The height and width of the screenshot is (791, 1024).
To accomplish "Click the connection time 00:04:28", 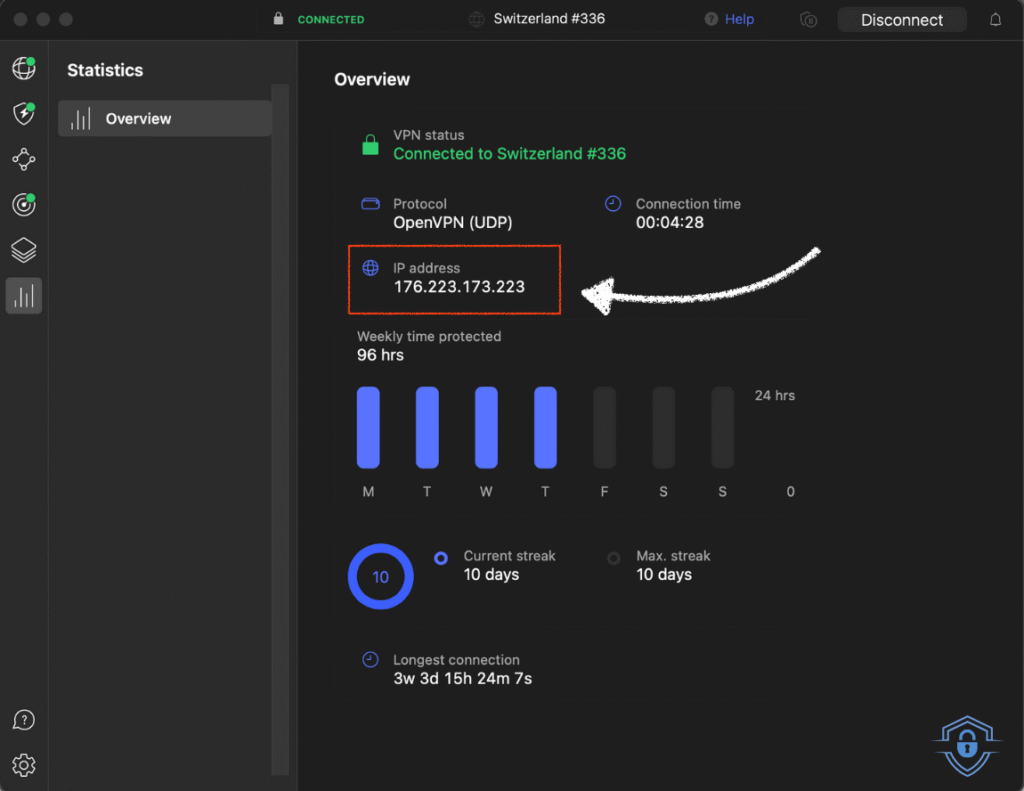I will (670, 223).
